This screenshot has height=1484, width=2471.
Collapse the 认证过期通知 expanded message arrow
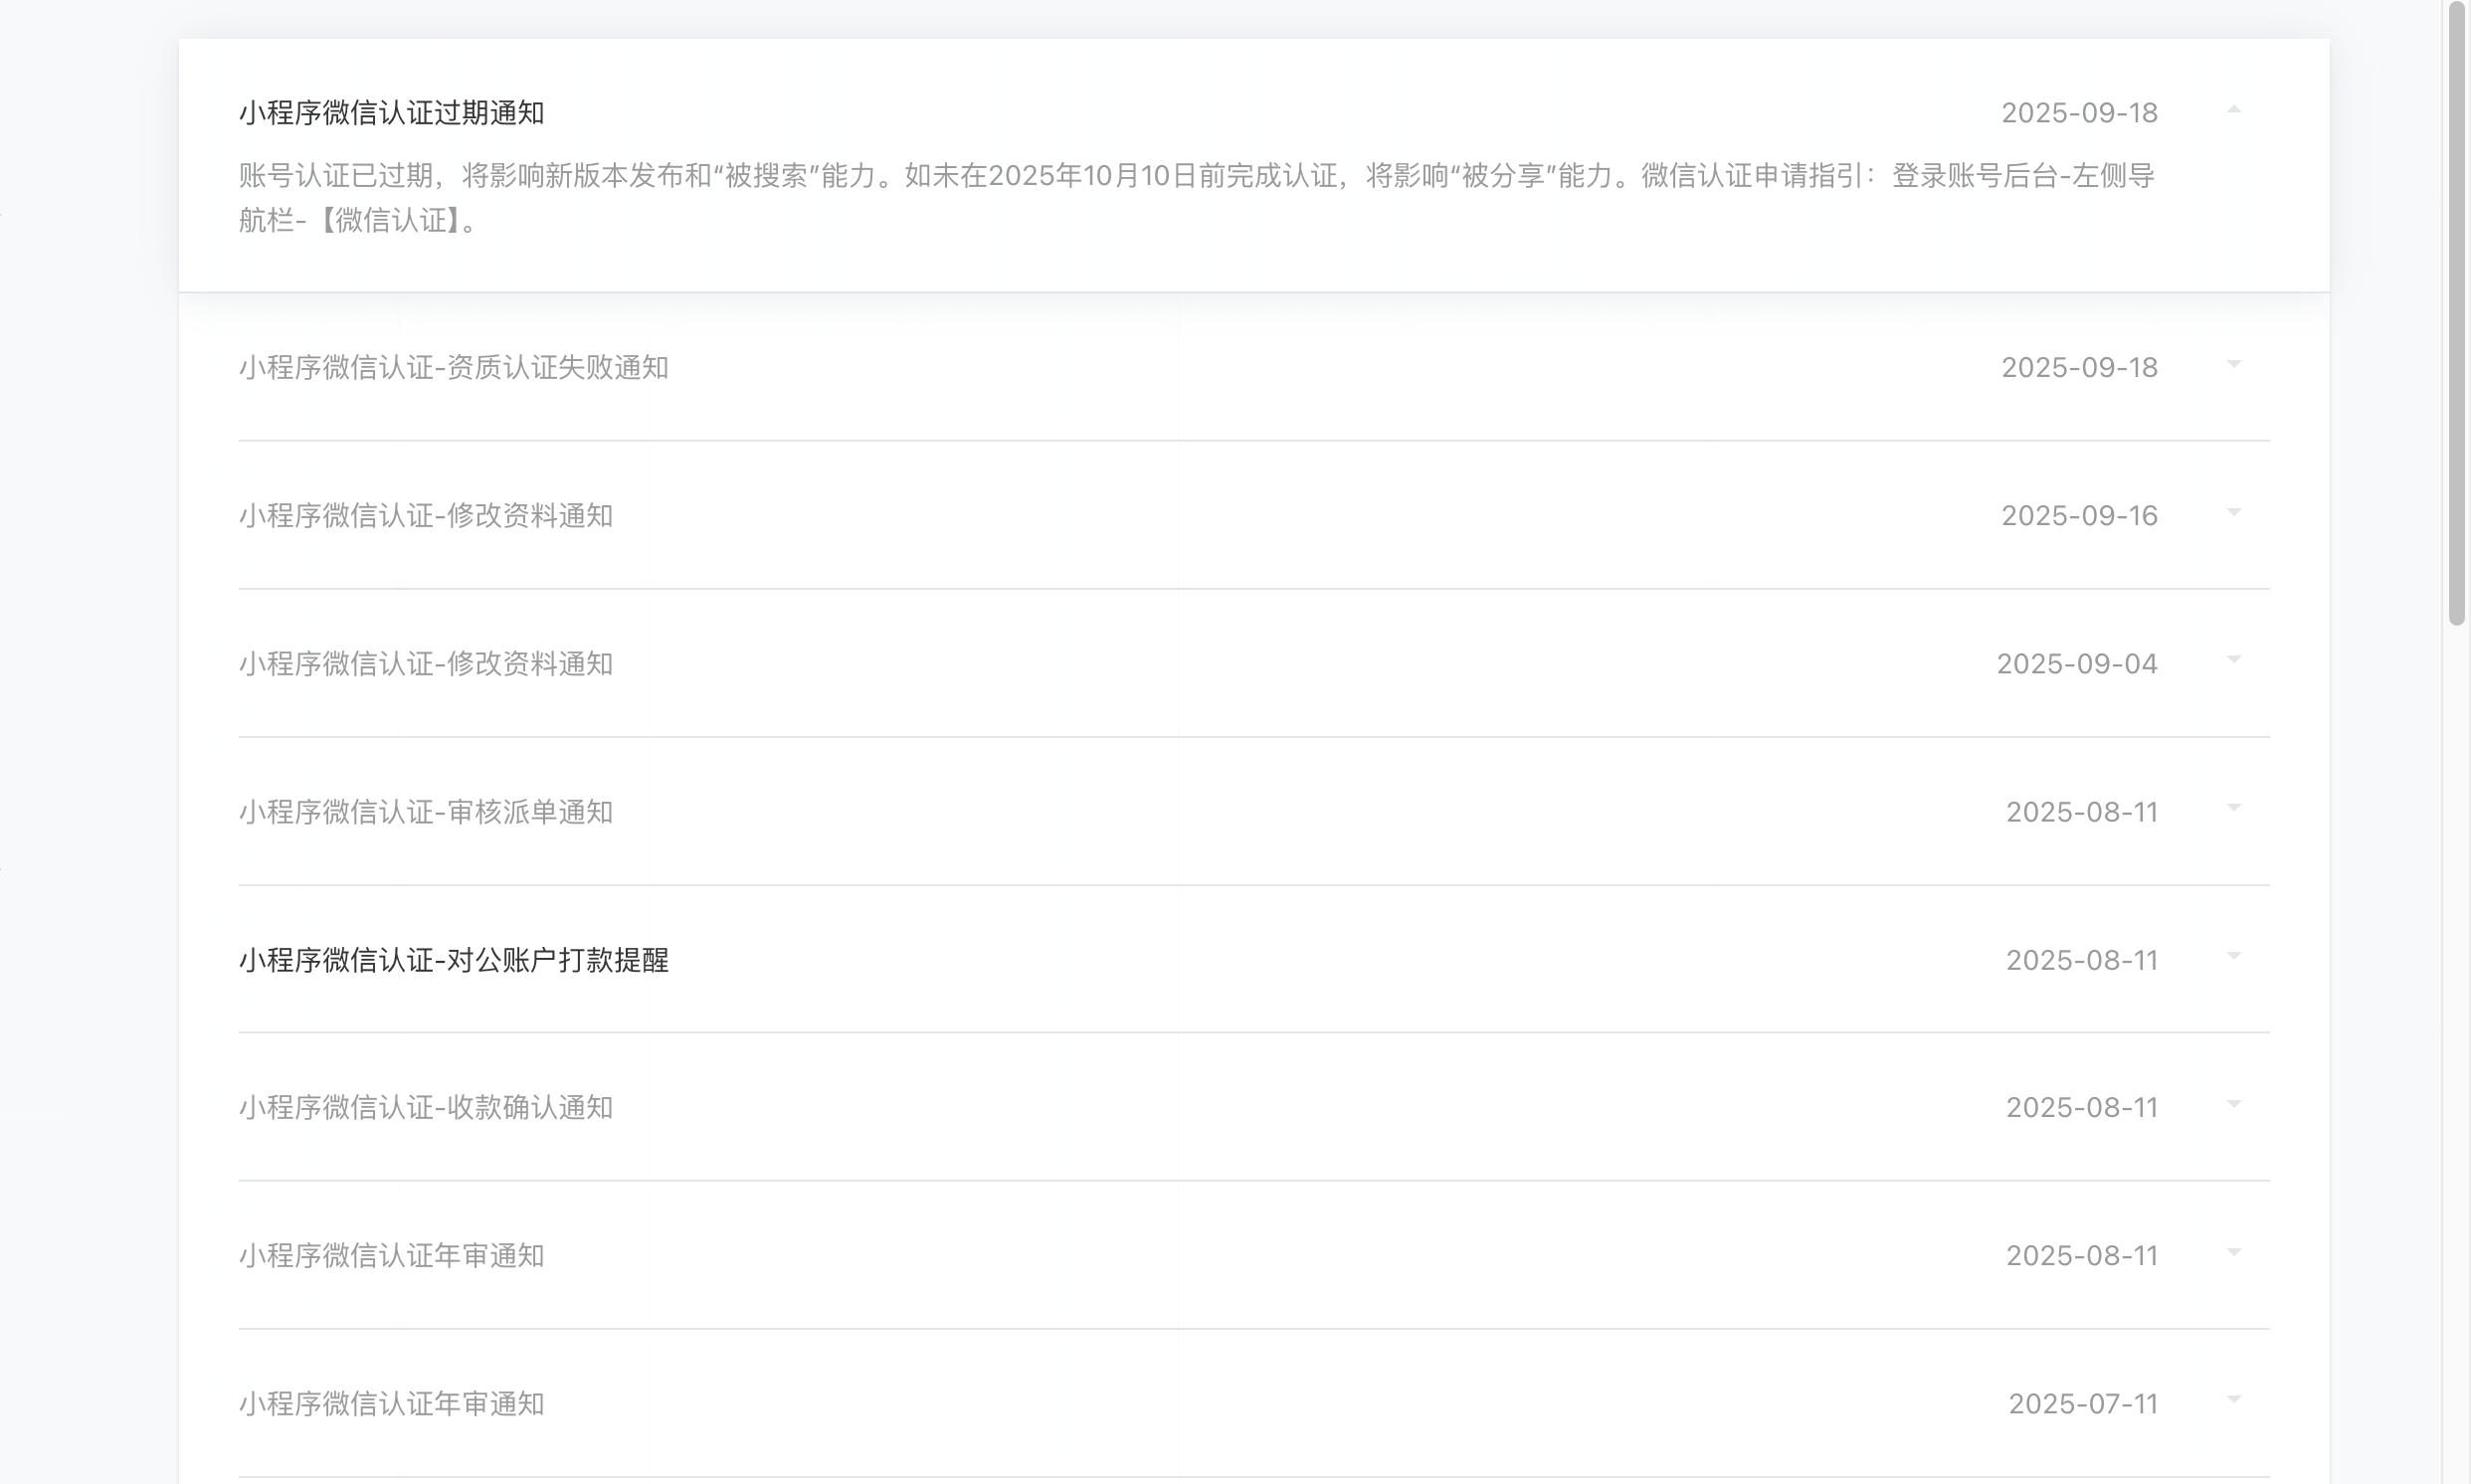[x=2233, y=110]
